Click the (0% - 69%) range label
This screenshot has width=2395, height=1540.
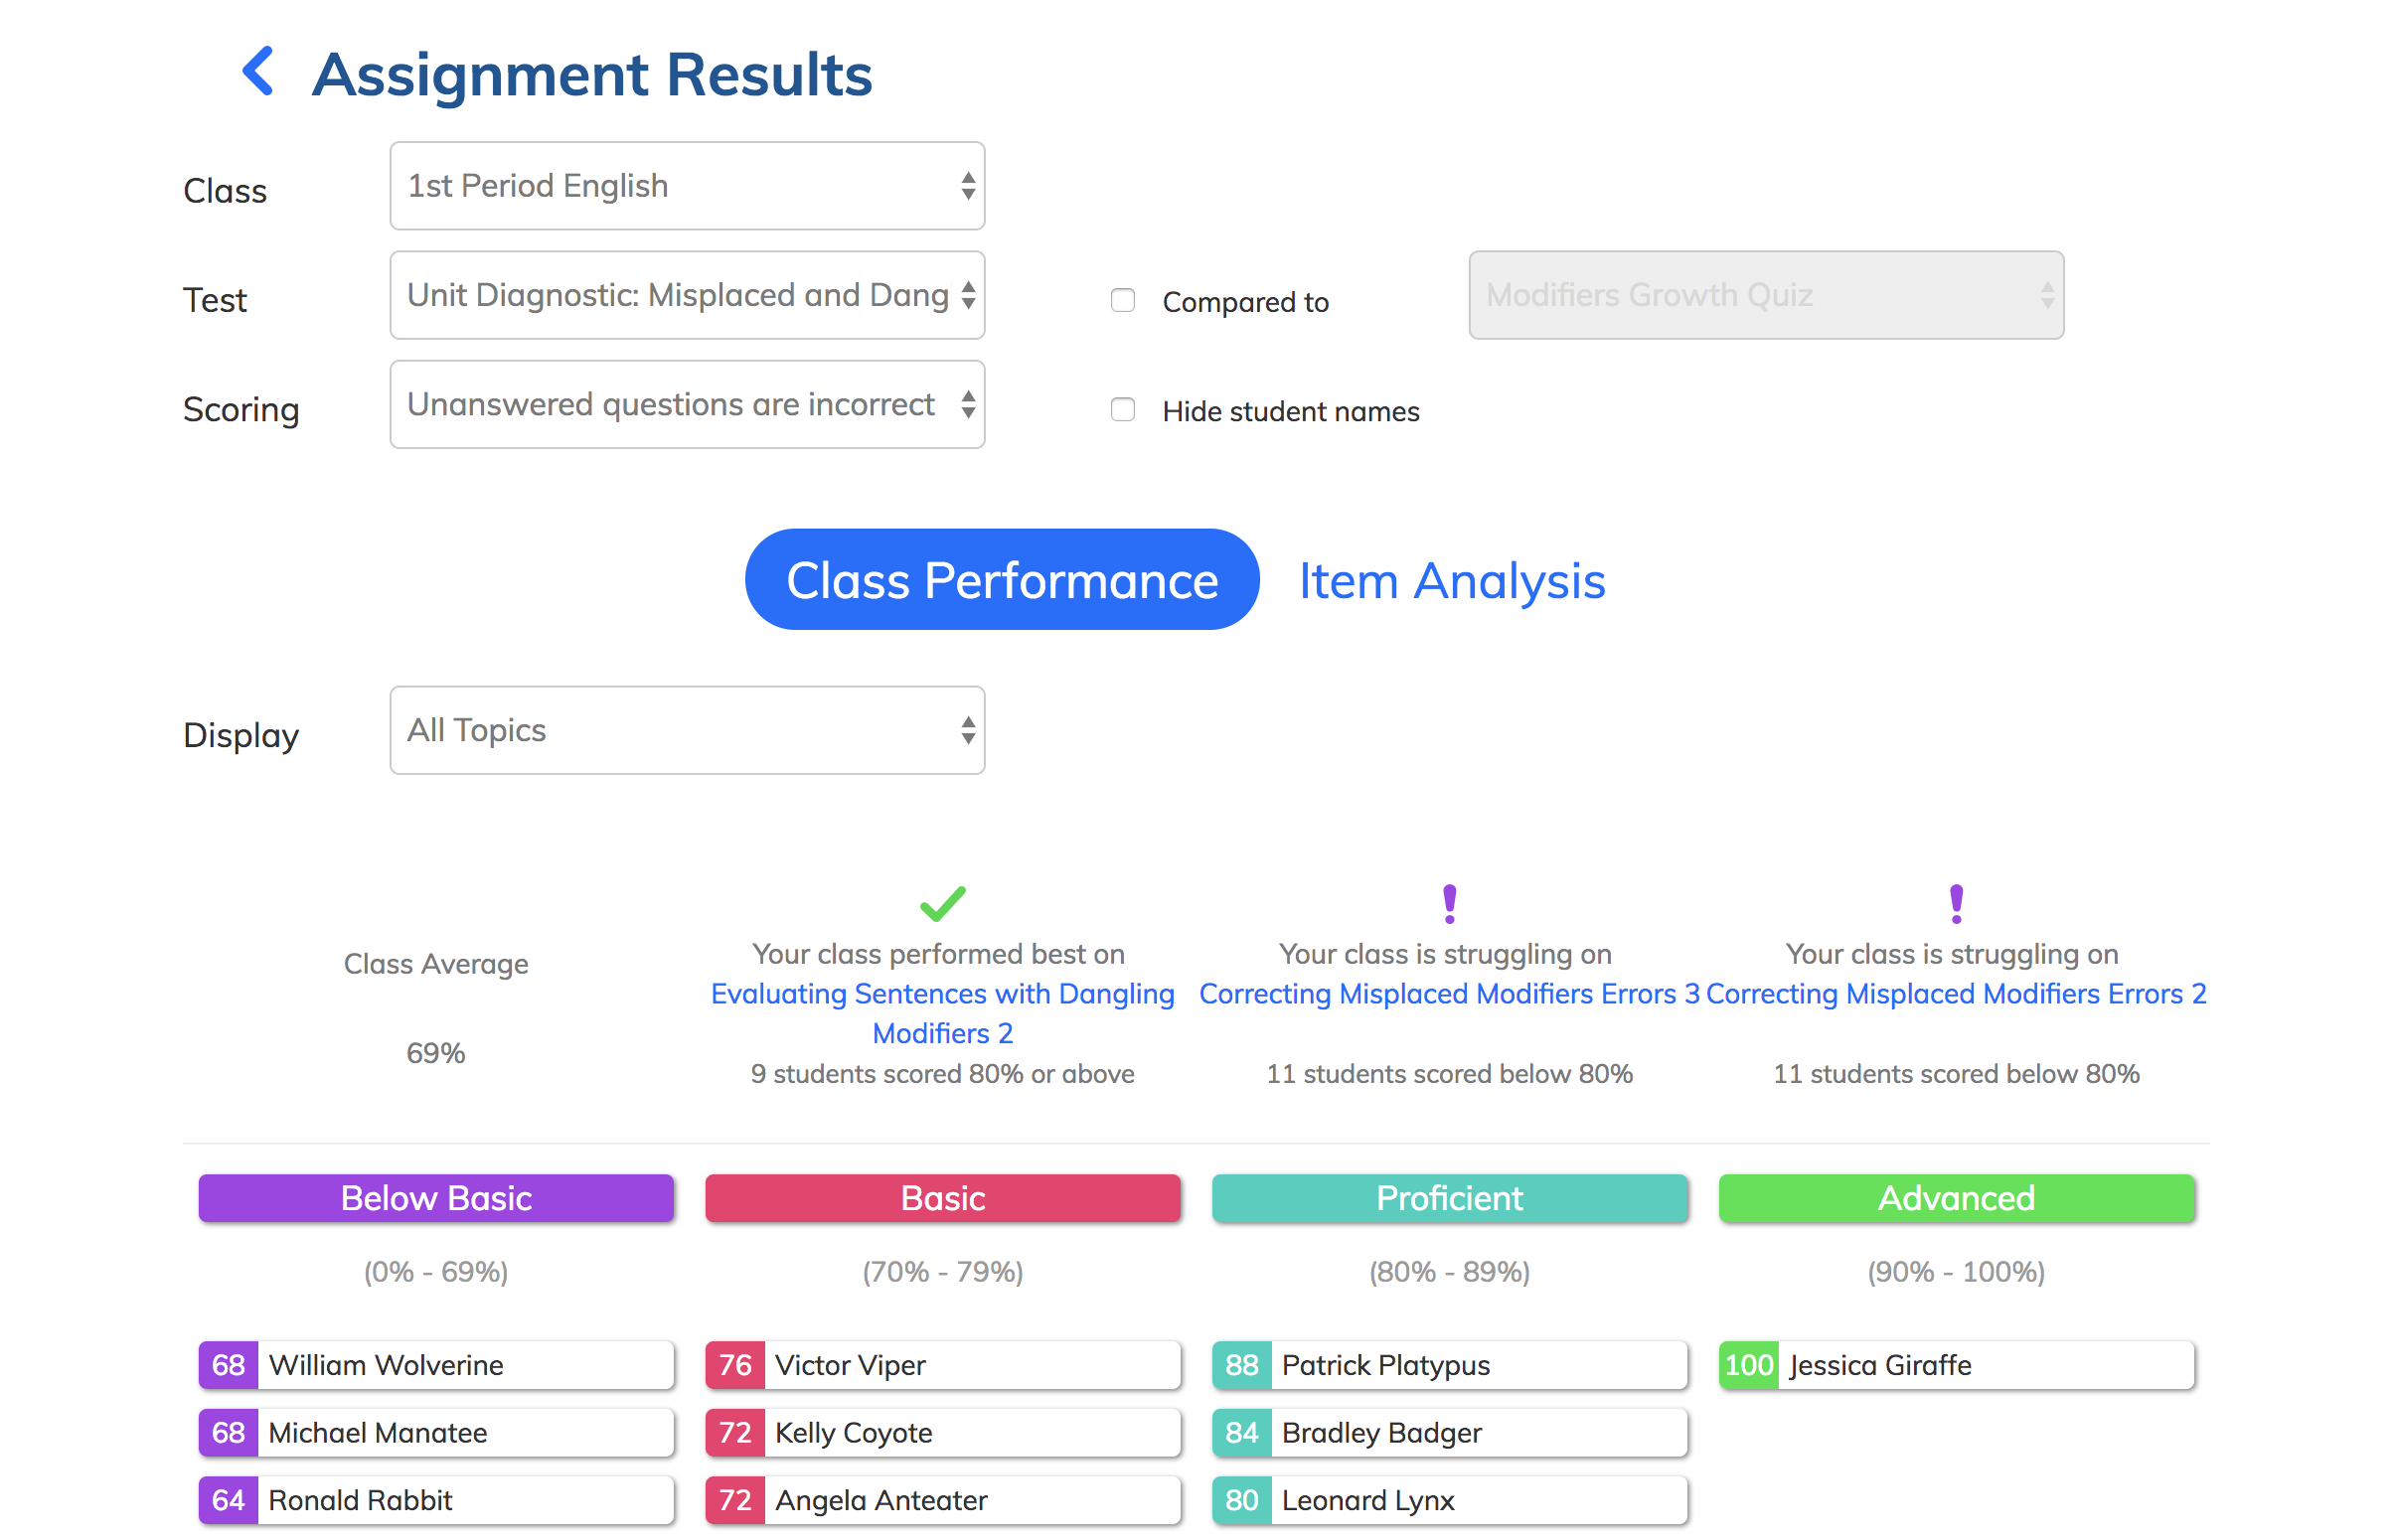[436, 1272]
